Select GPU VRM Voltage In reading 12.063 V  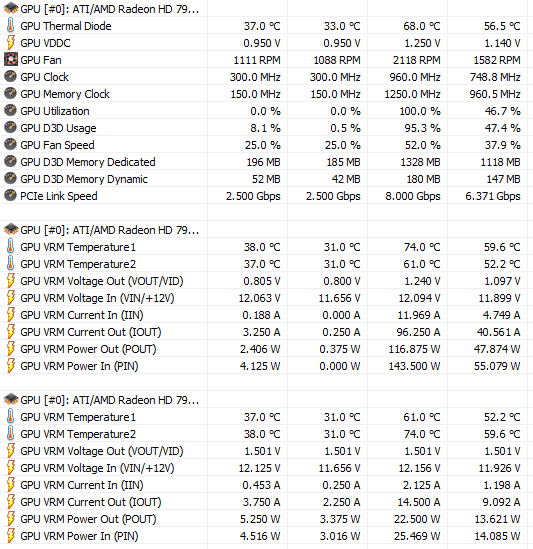(x=259, y=298)
